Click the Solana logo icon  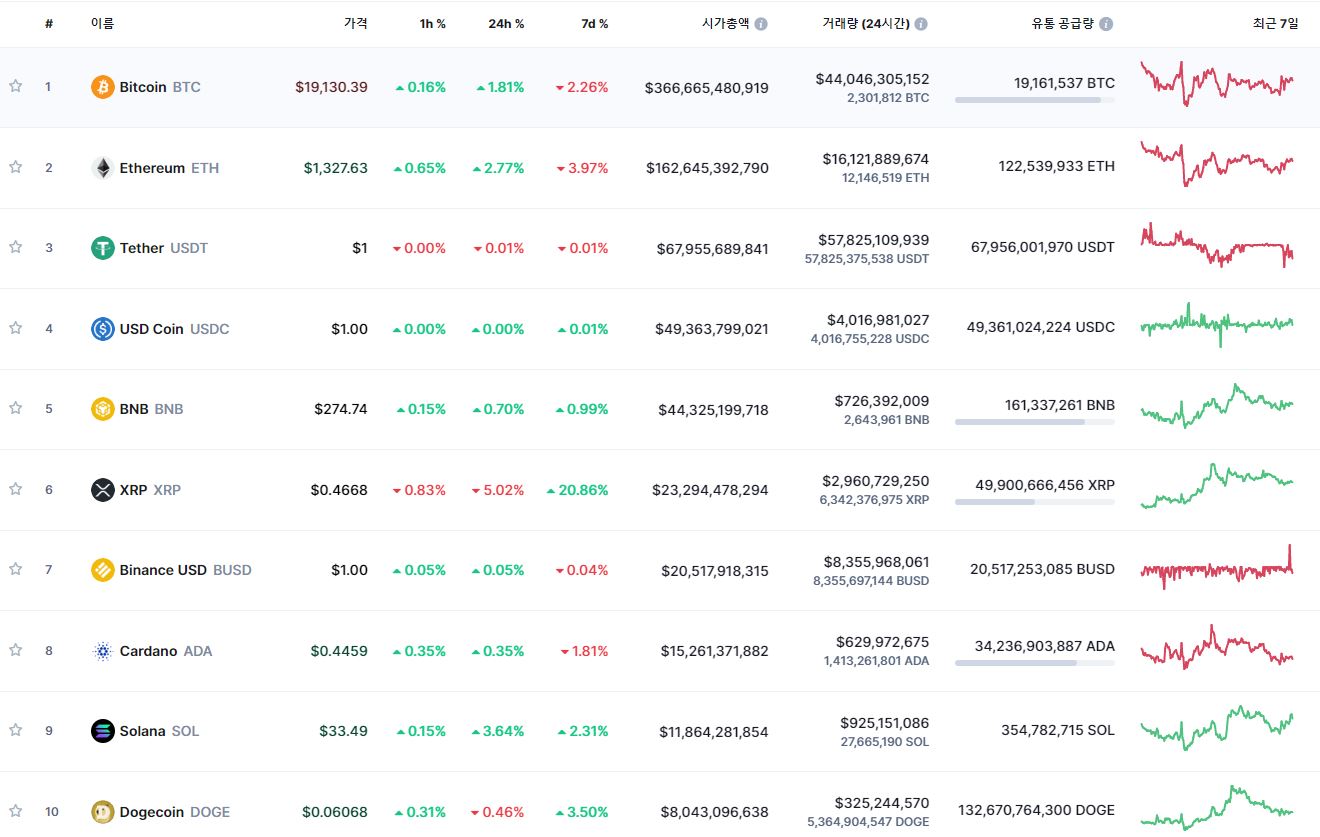pos(103,731)
